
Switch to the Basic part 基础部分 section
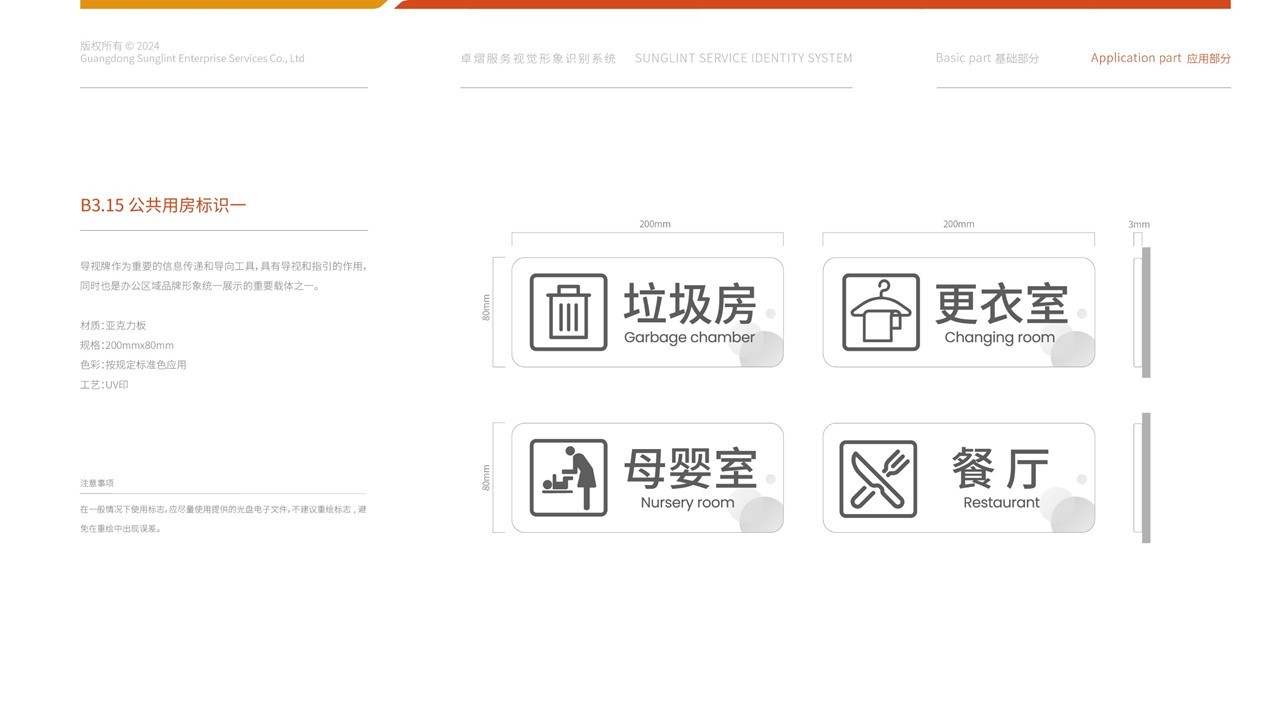tap(987, 56)
